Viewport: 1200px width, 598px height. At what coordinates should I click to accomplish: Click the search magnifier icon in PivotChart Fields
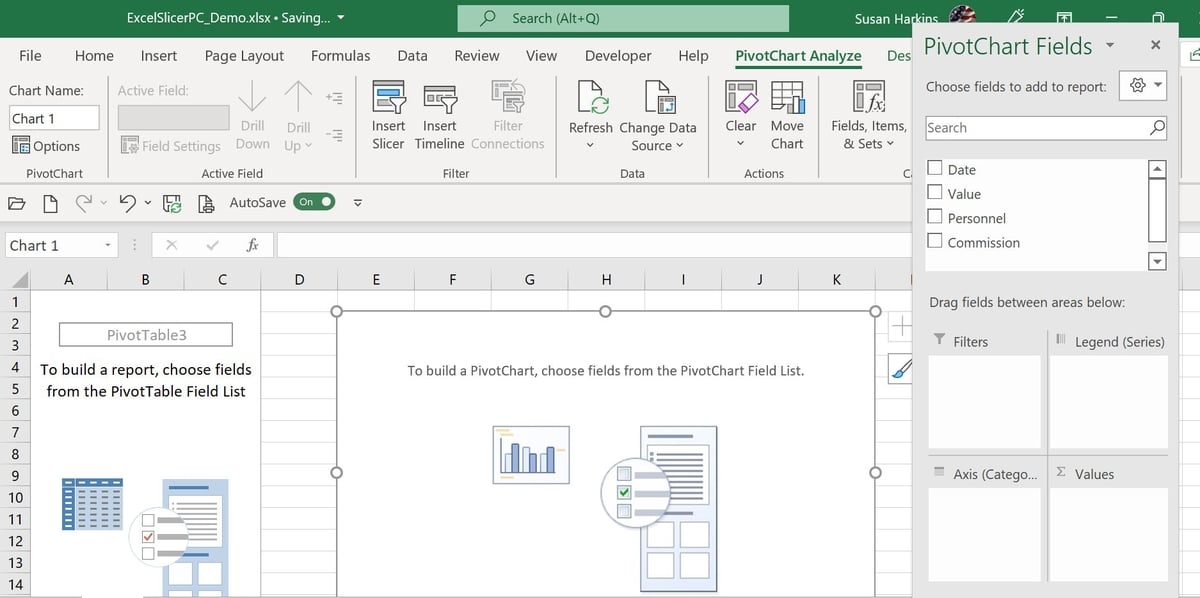[x=1157, y=128]
